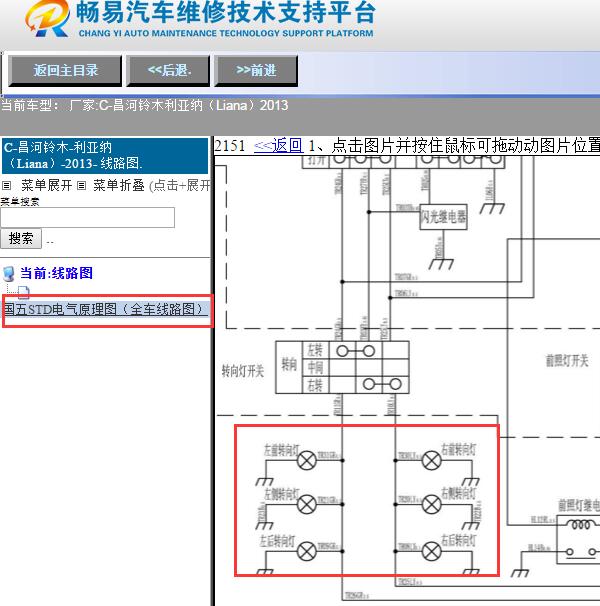
Task: Click the 返回主目录 button
Action: 65,71
